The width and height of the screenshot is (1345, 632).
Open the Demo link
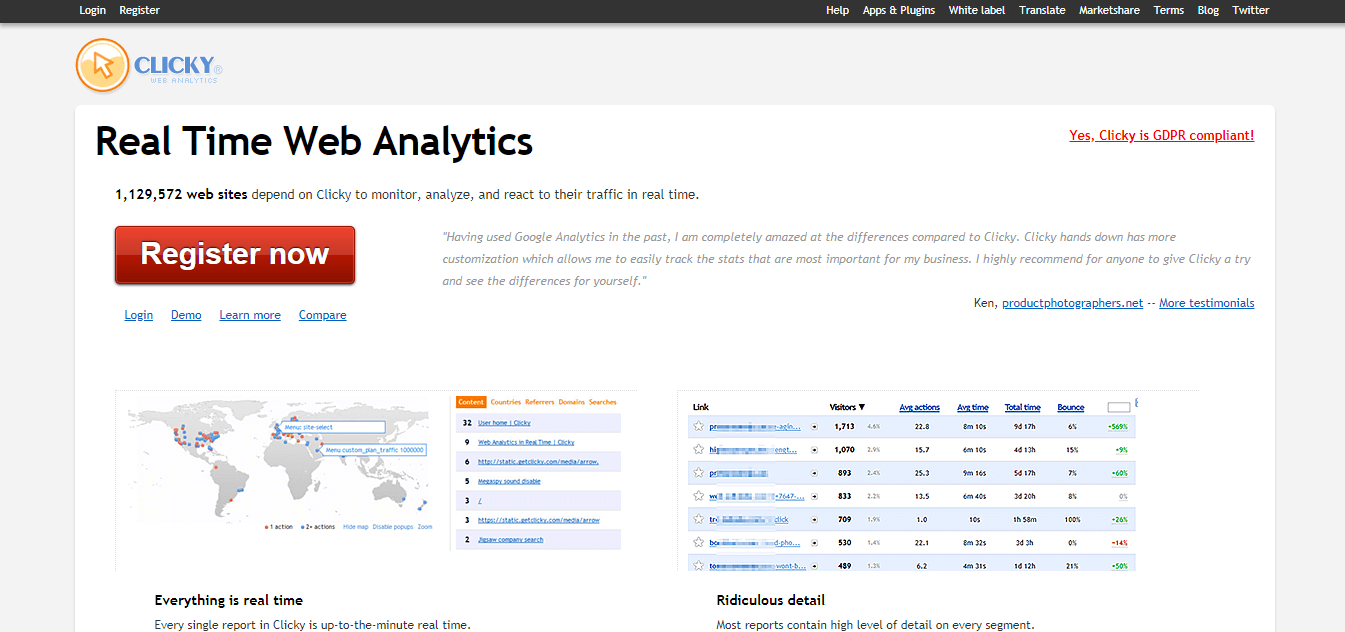tap(186, 315)
